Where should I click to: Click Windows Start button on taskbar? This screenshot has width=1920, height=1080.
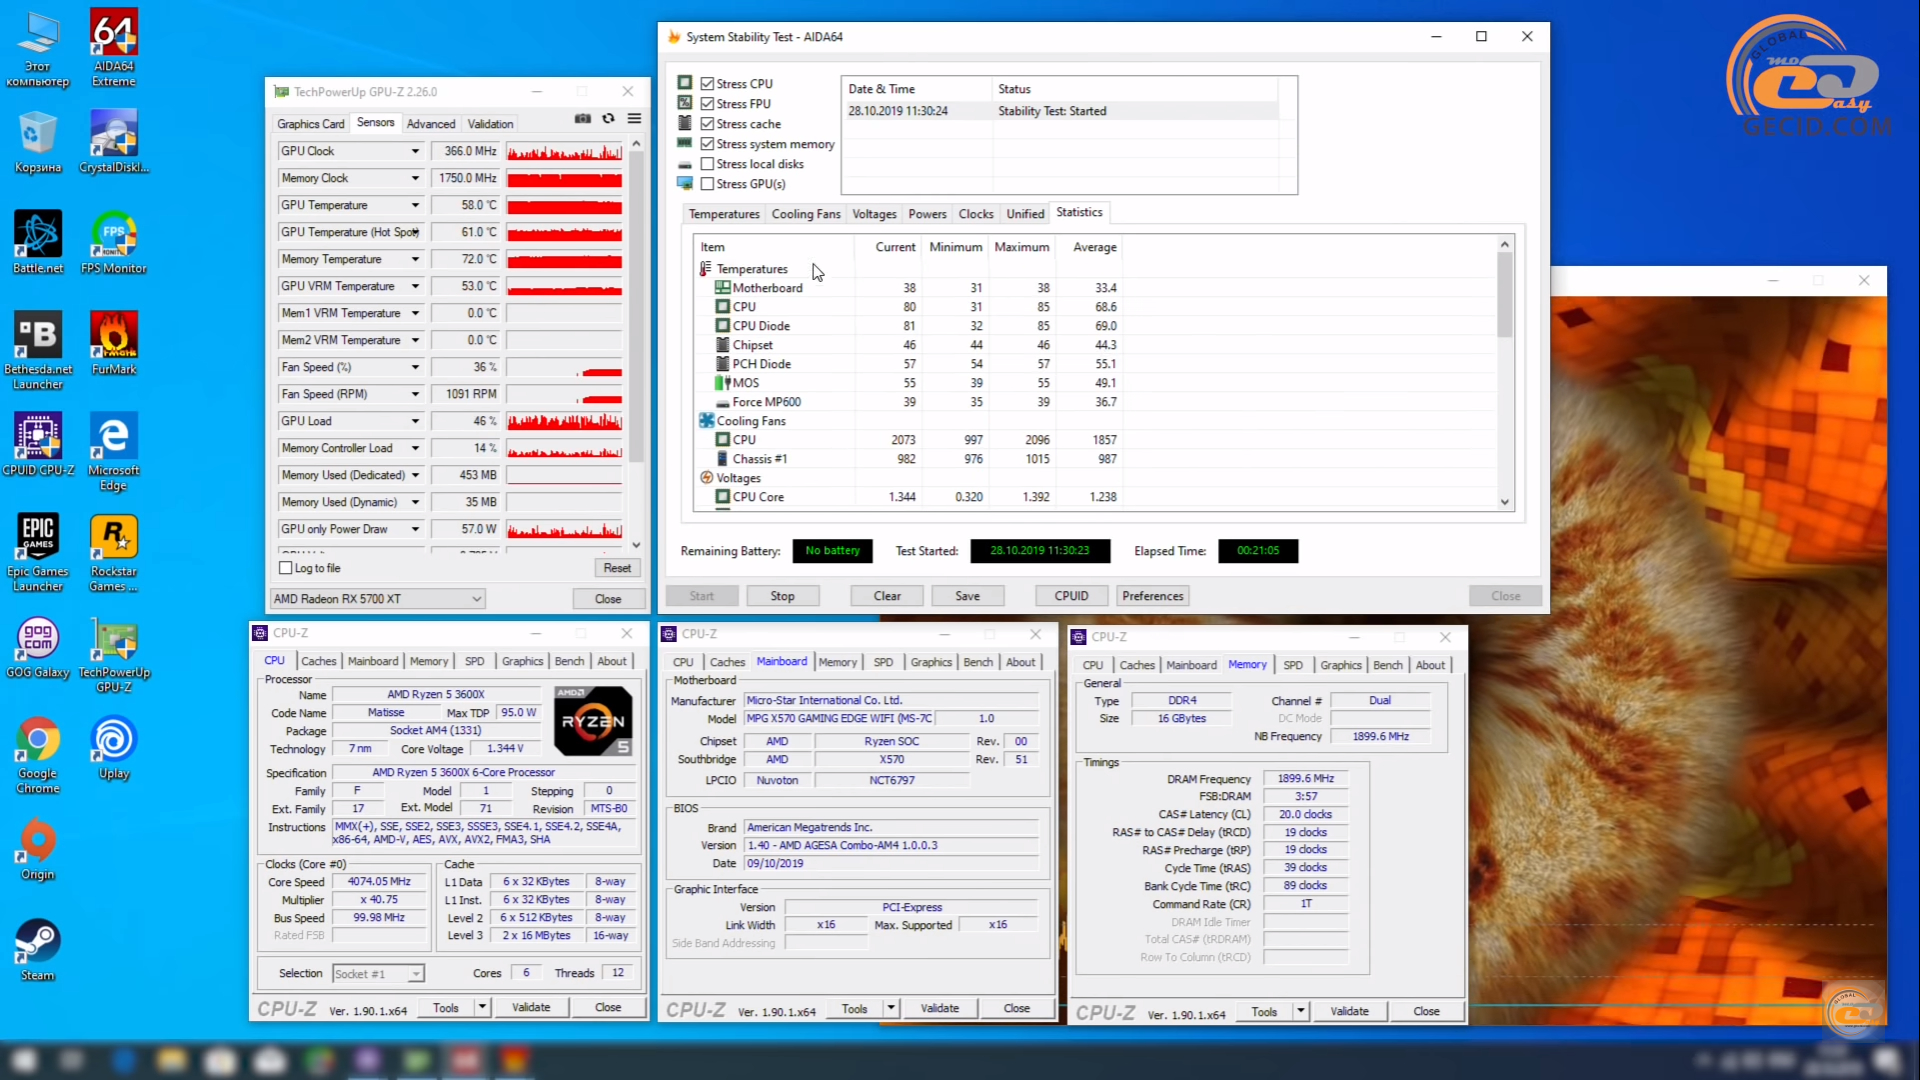[x=24, y=1060]
